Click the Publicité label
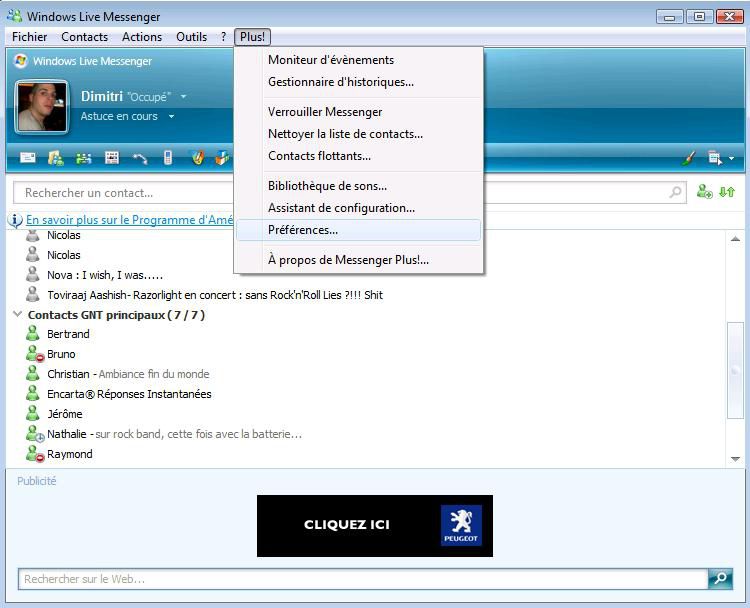750x608 pixels. [36, 481]
